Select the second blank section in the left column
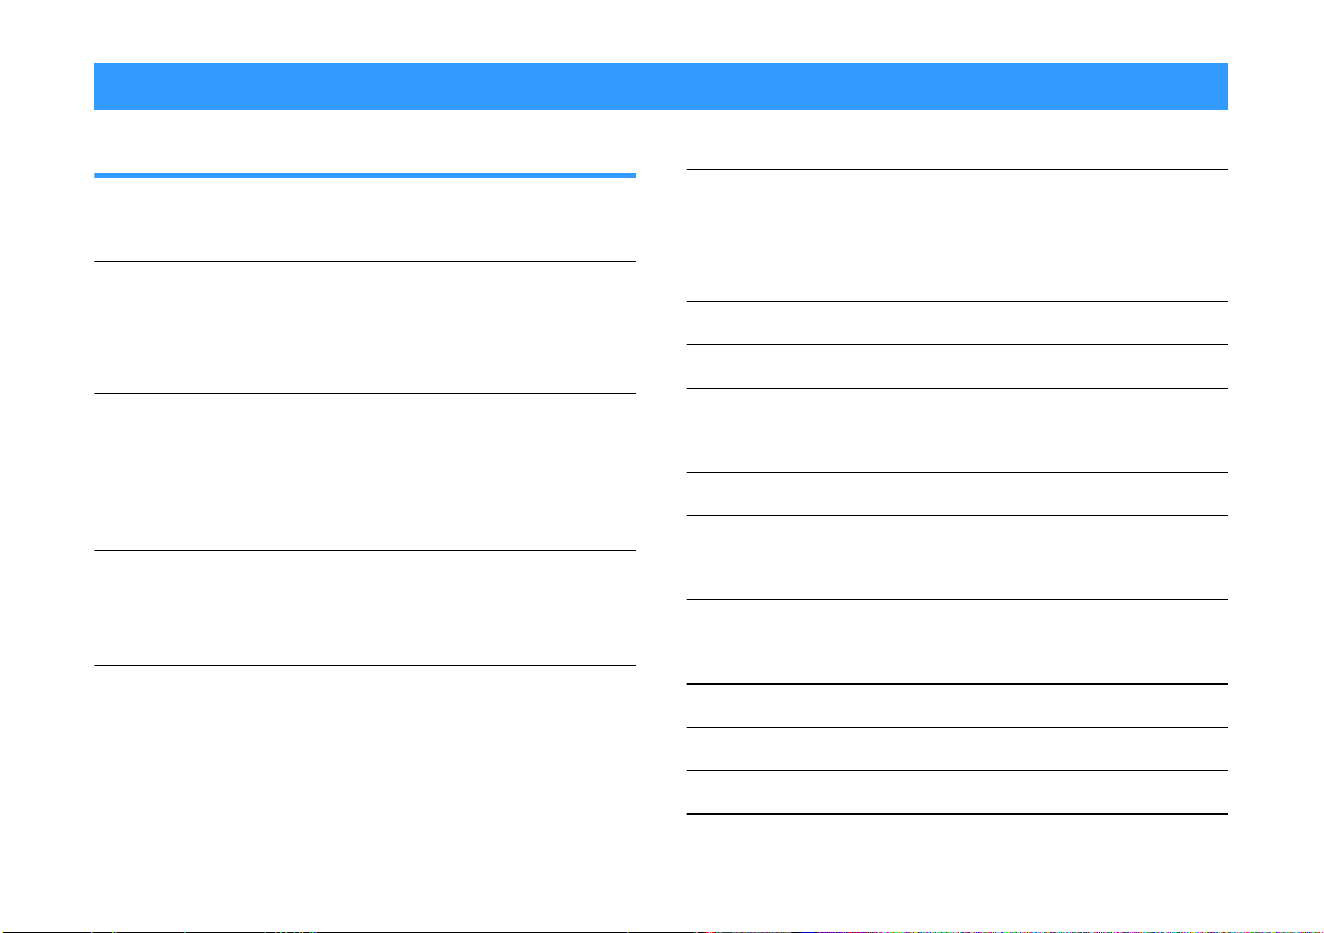This screenshot has width=1324, height=933. [365, 327]
